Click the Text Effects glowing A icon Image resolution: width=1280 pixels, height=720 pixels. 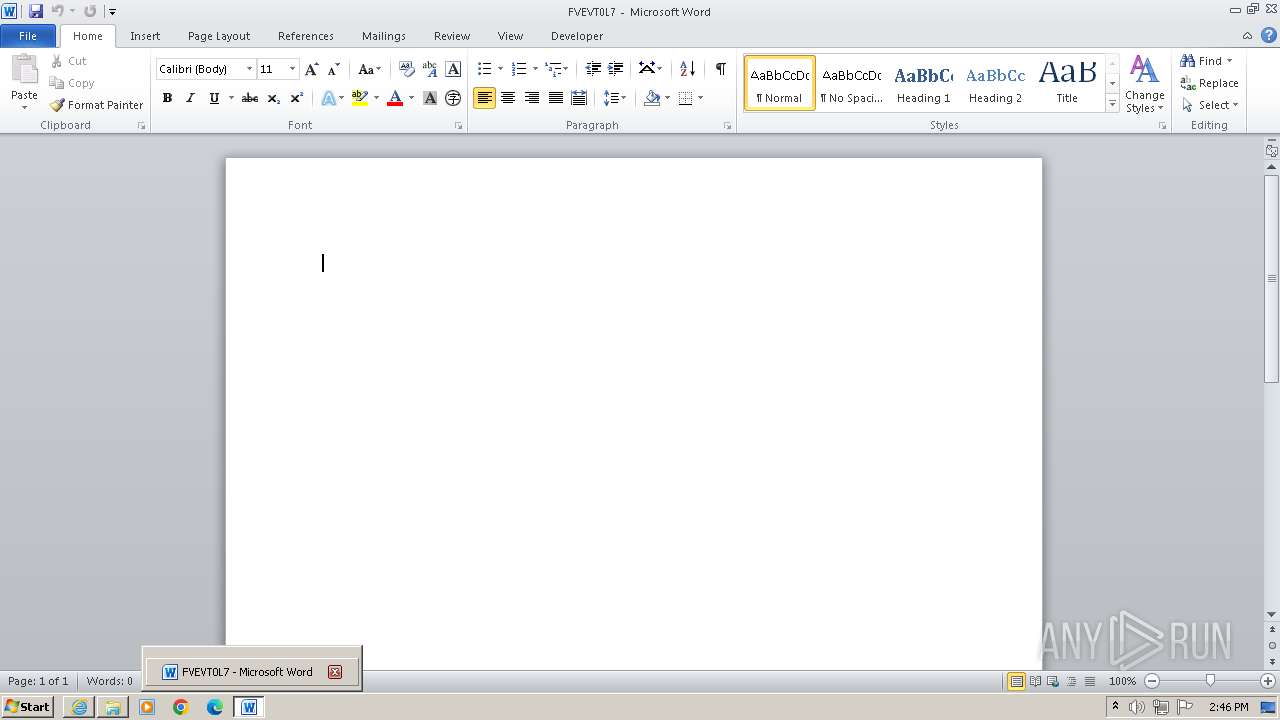click(x=328, y=98)
